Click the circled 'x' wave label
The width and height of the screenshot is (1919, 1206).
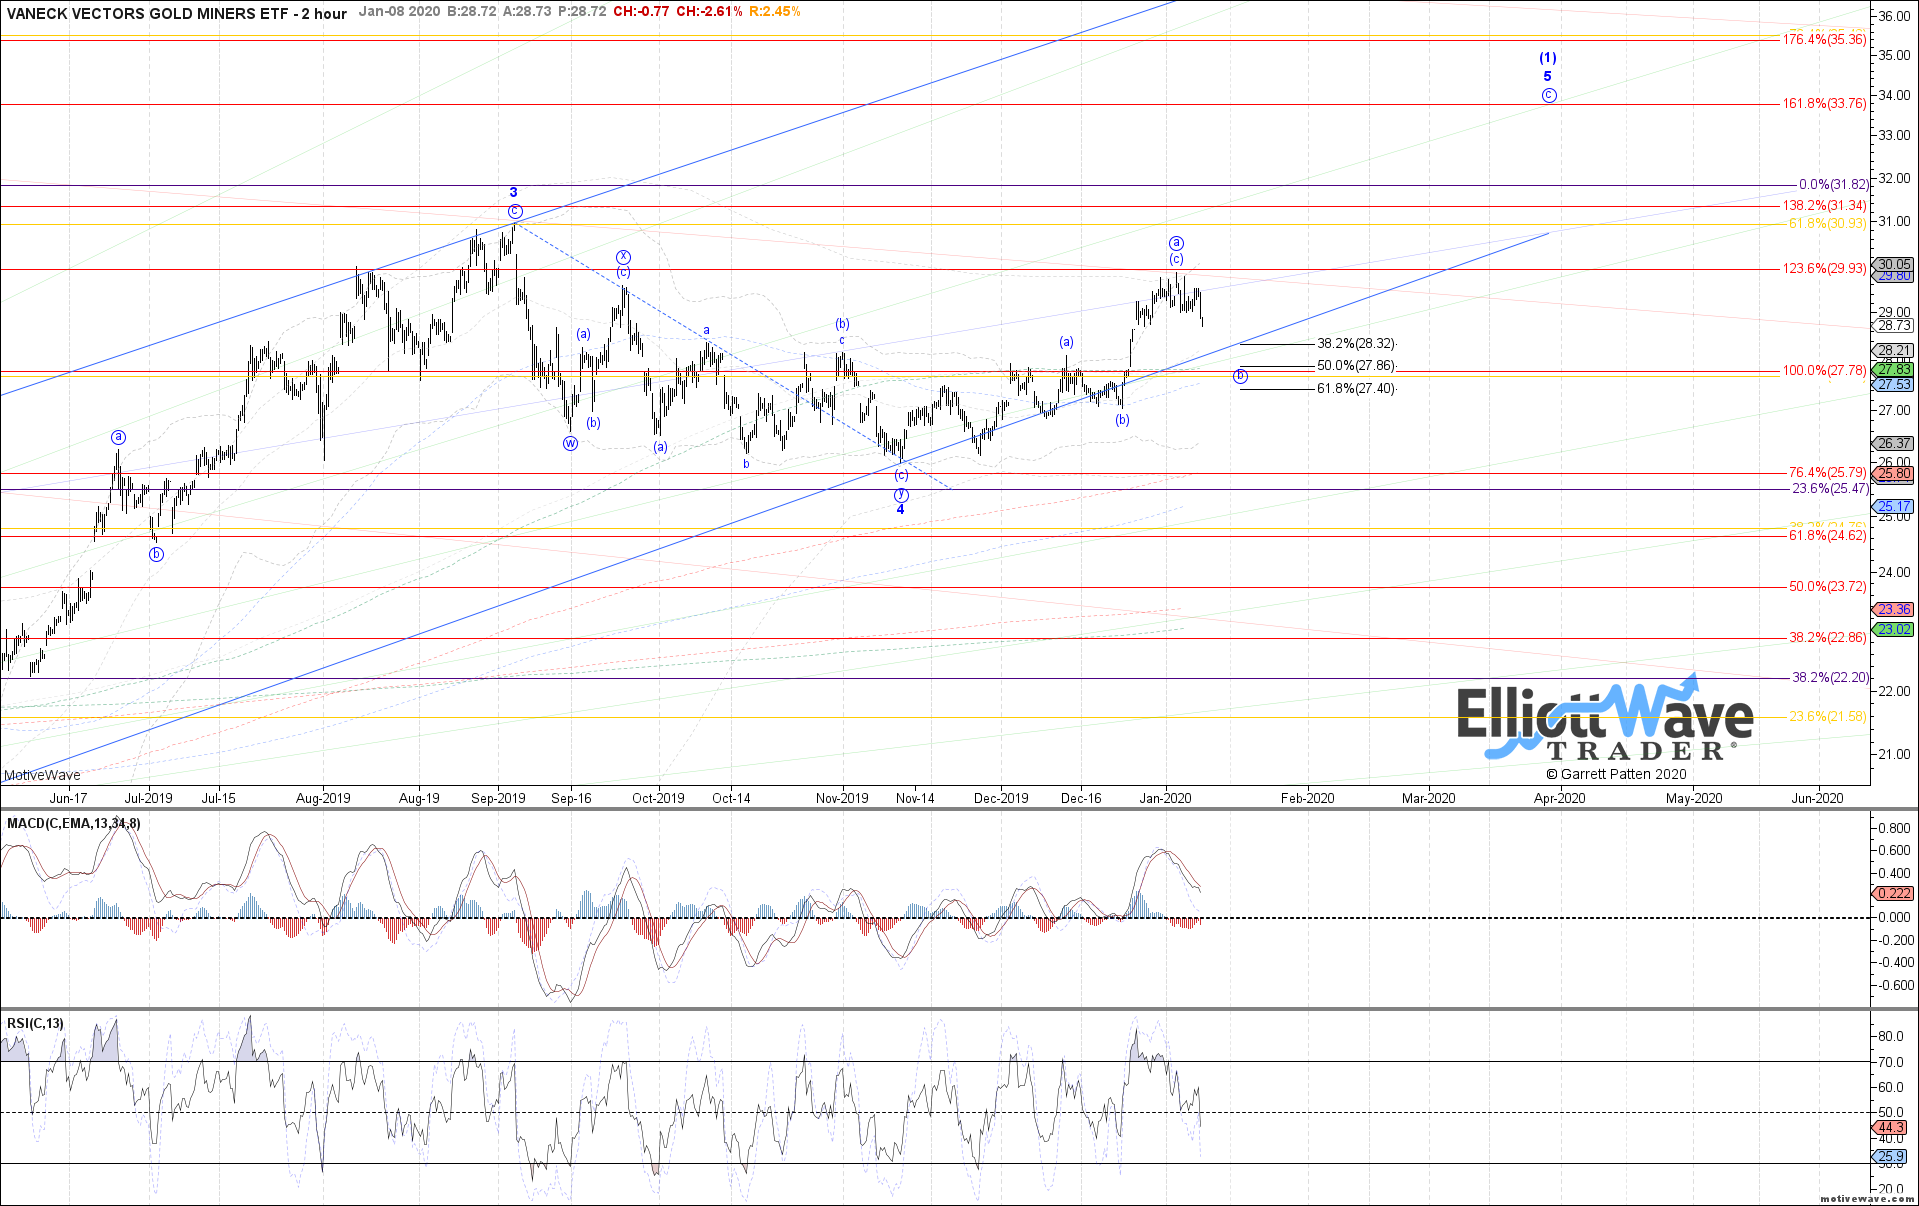tap(623, 257)
